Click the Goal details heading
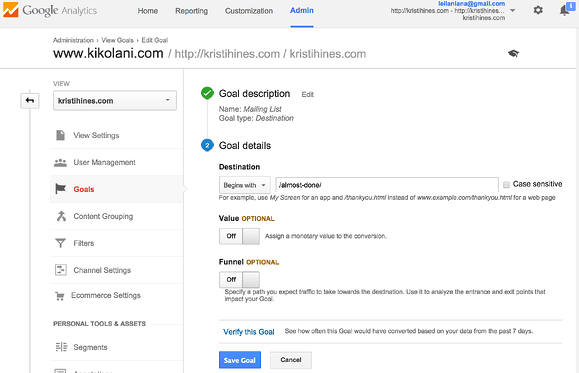This screenshot has height=373, width=579. (245, 146)
